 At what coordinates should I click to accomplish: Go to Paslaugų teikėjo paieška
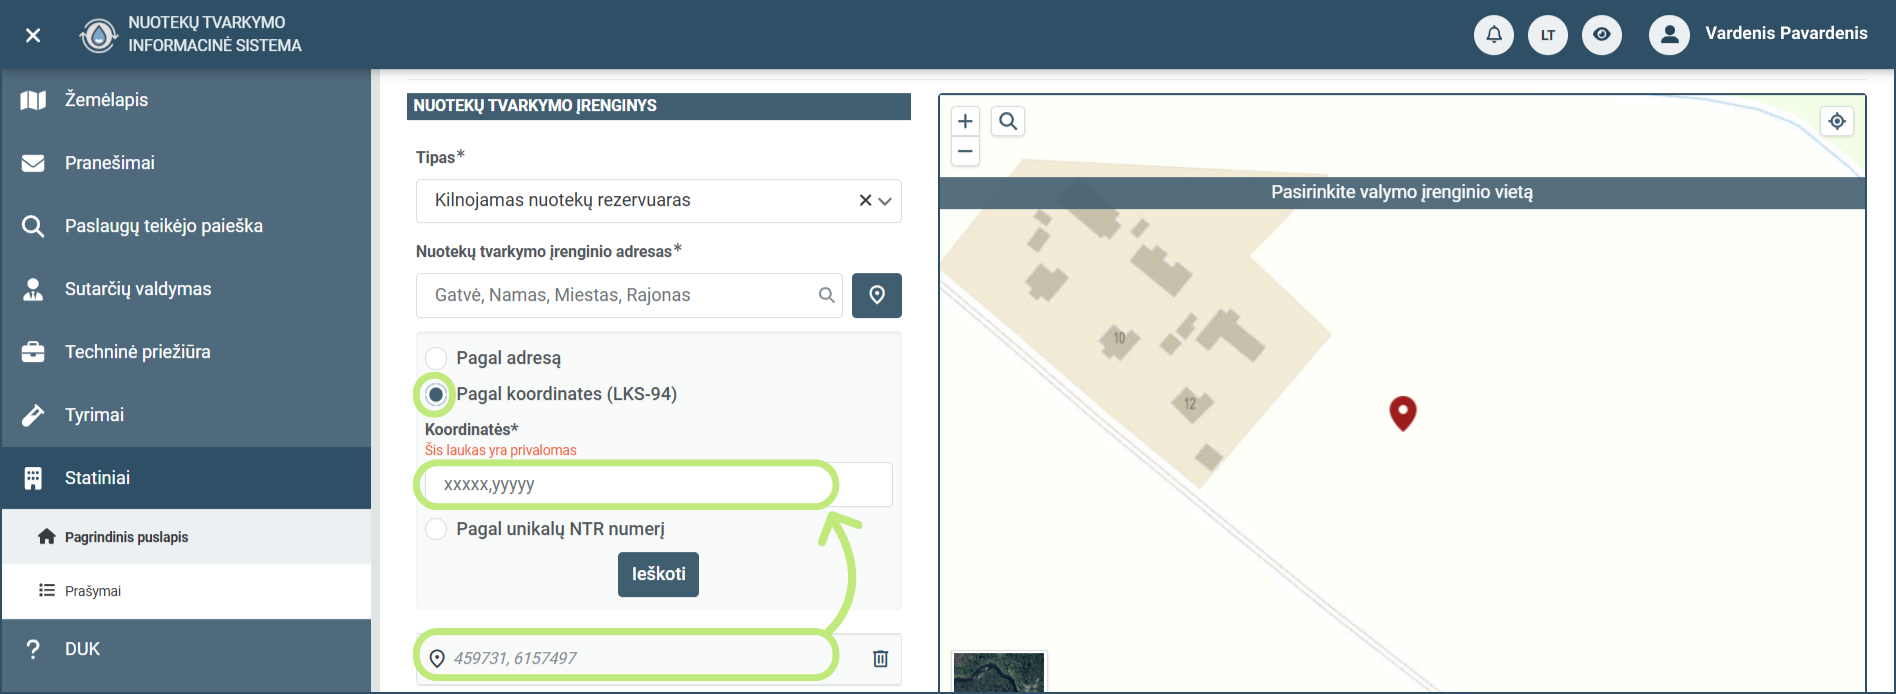[186, 226]
